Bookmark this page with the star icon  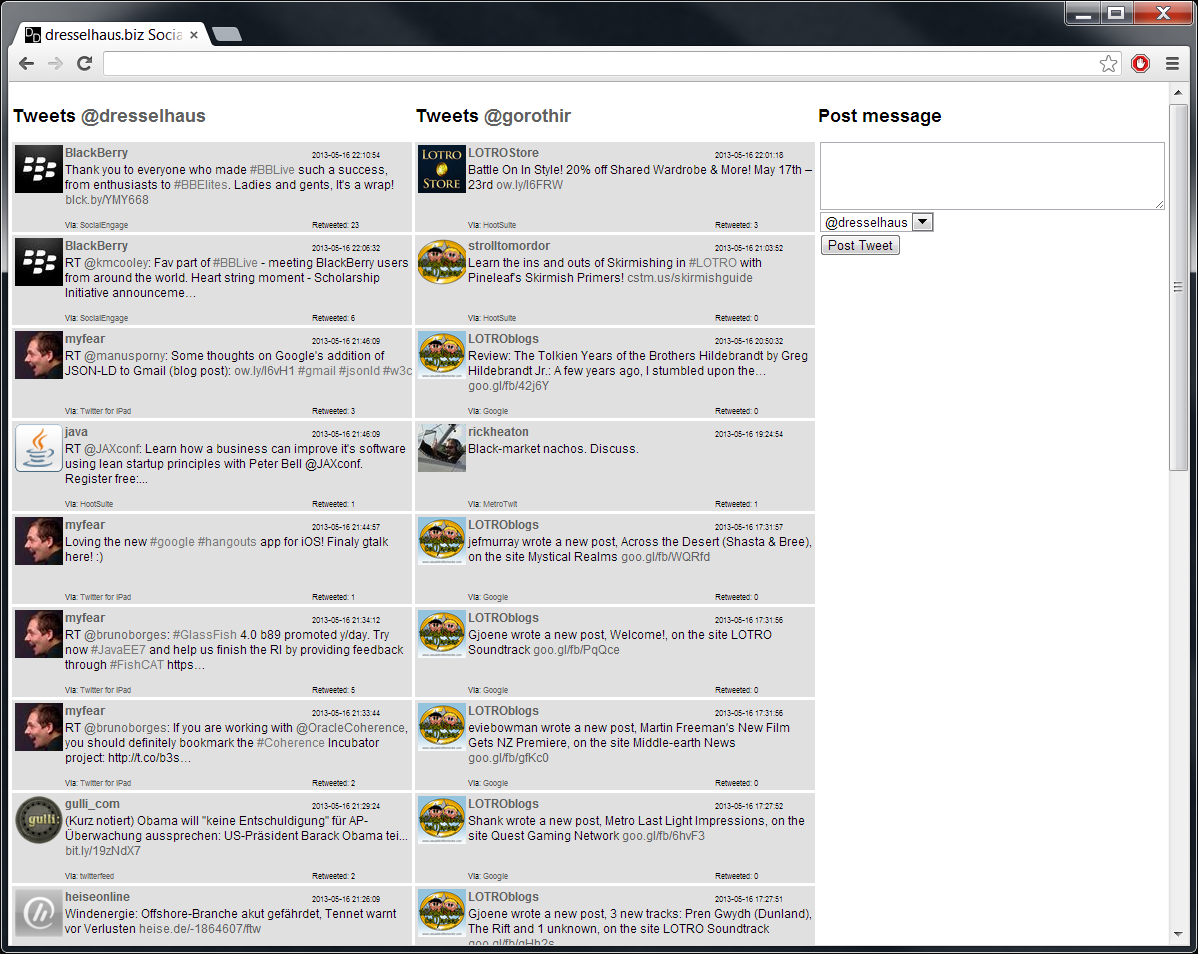(1108, 63)
